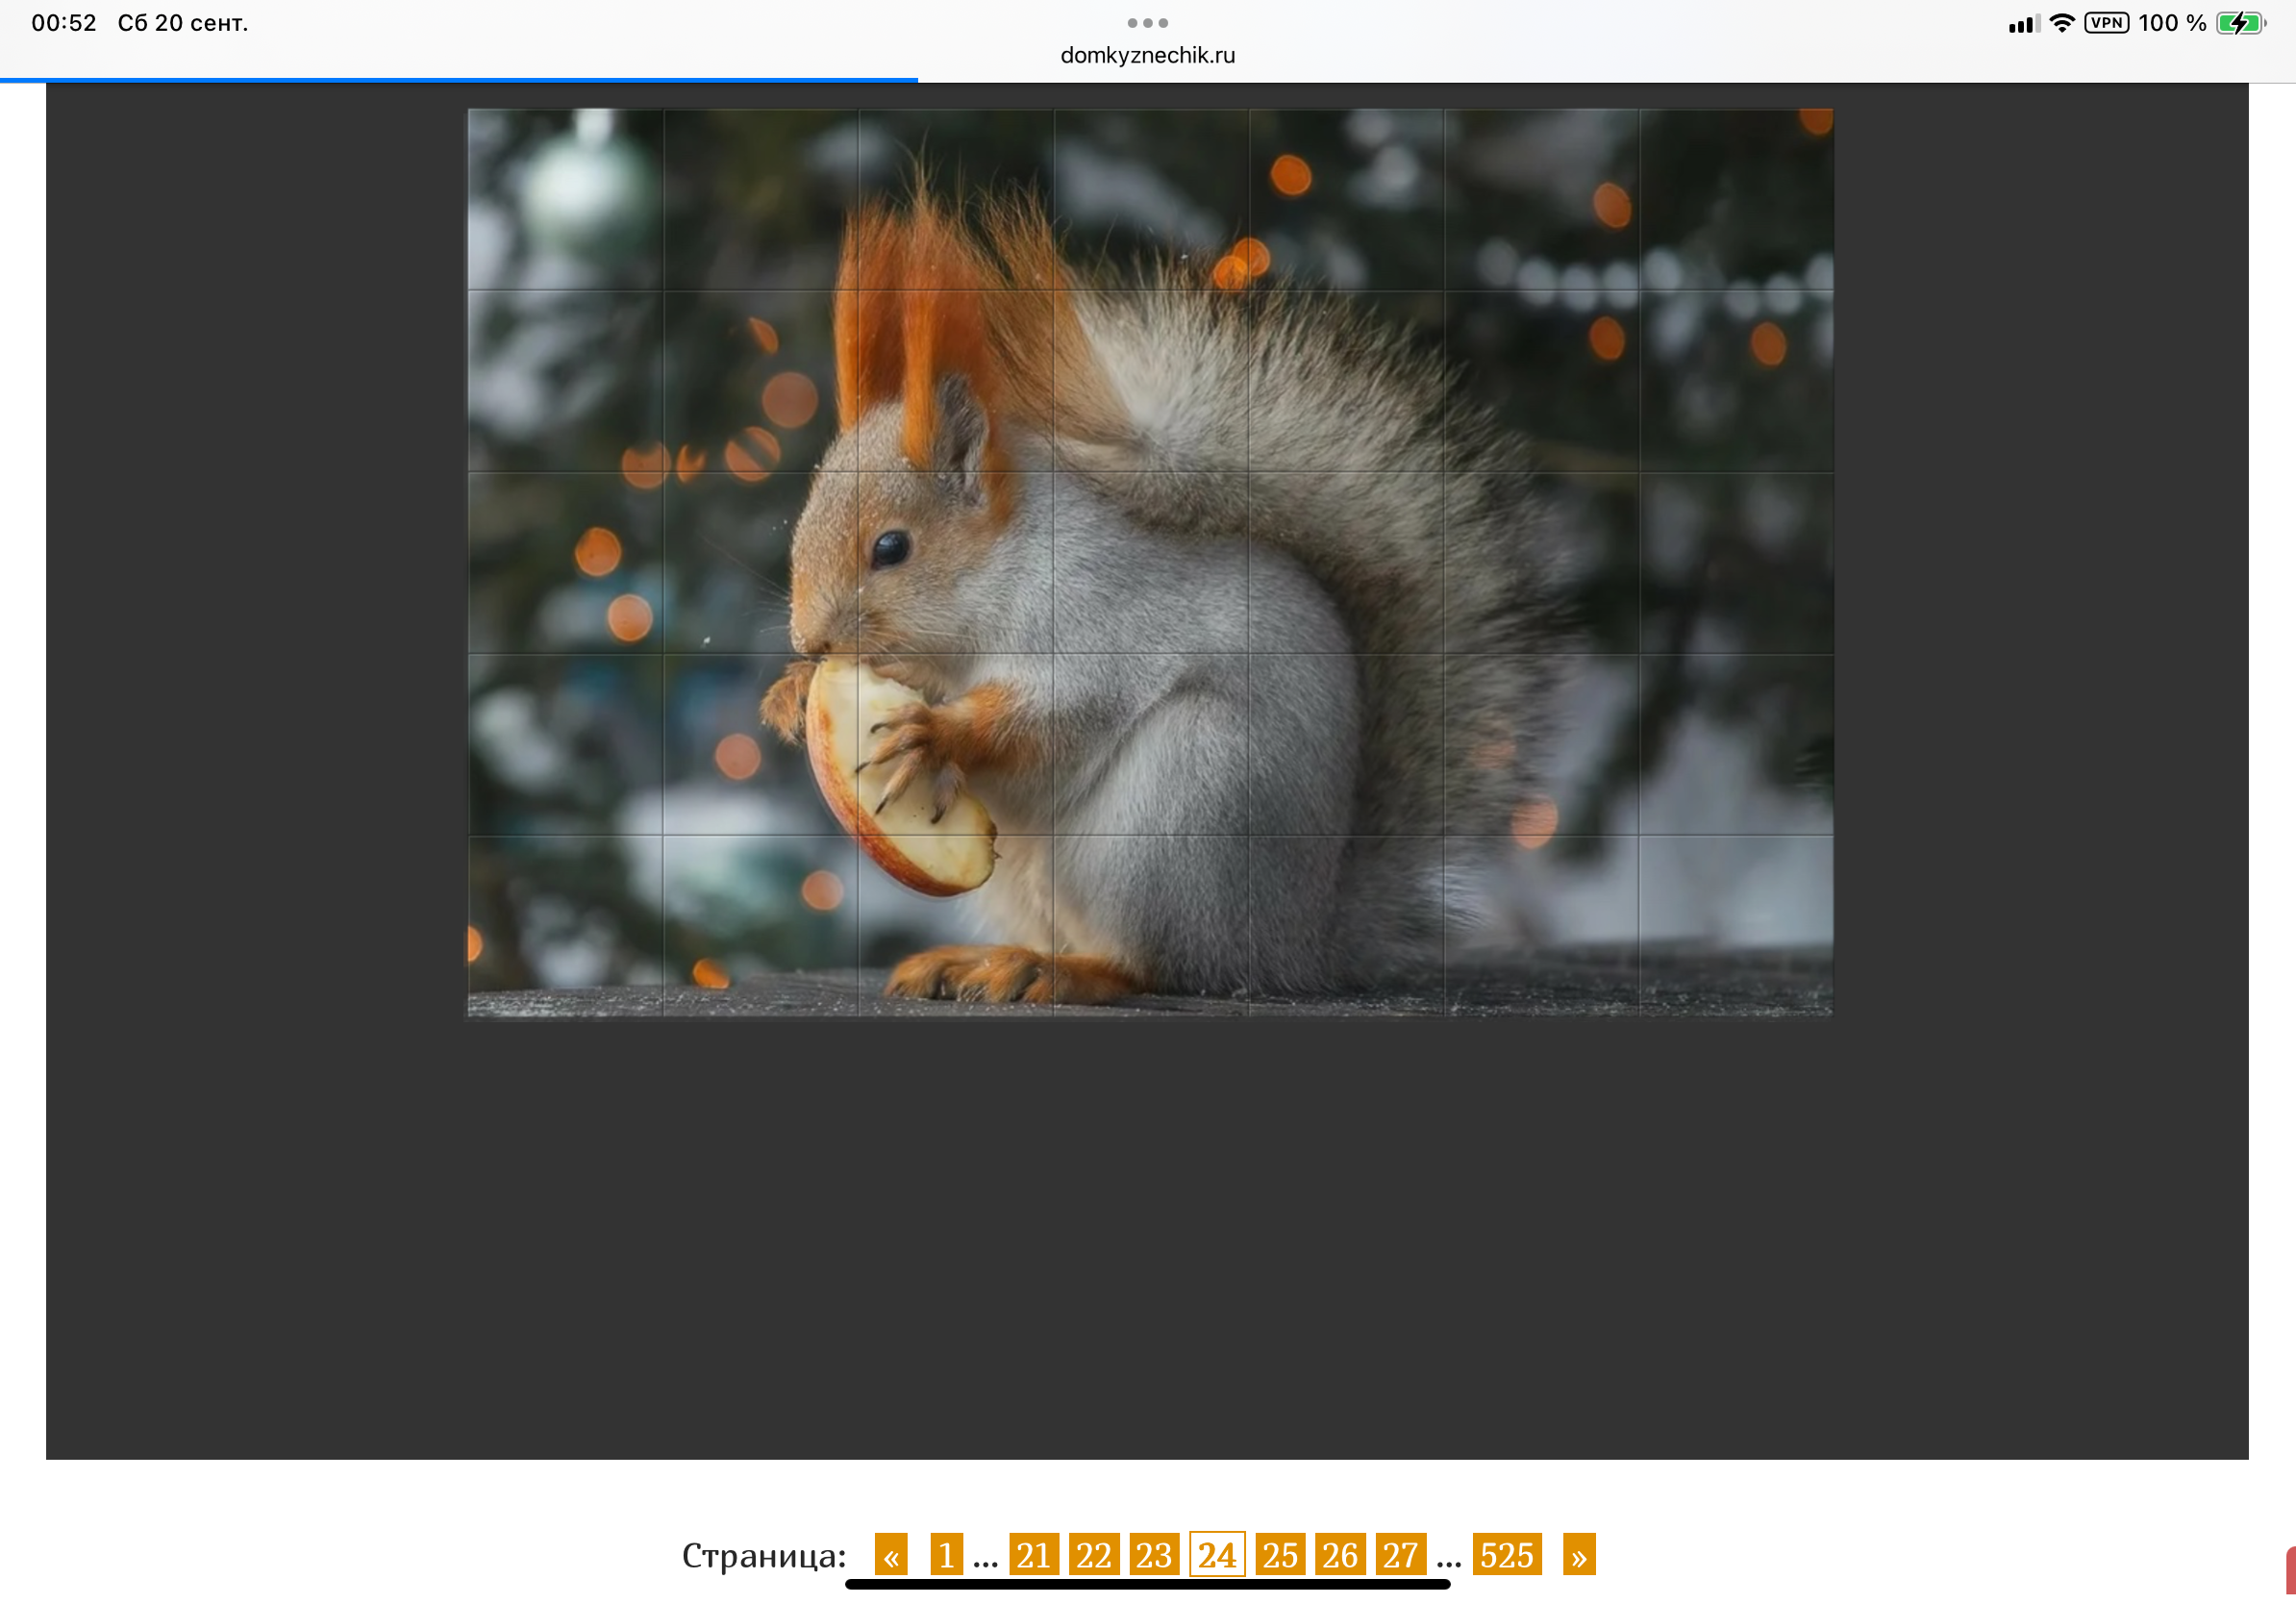Jump to page 22

tap(1093, 1555)
